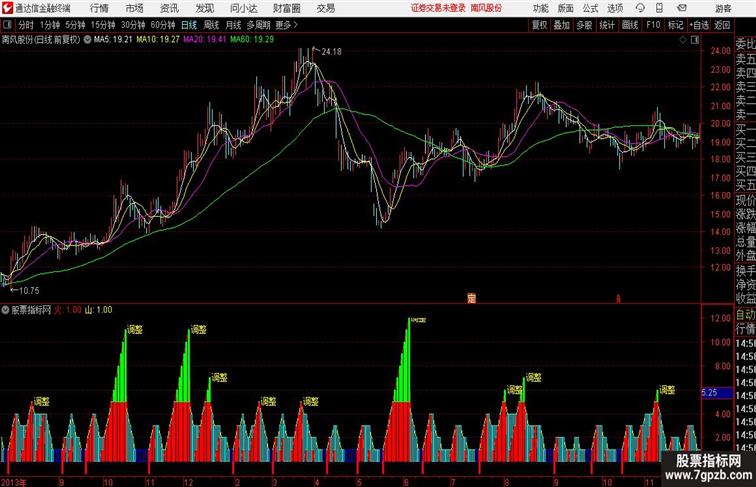Switch to the 周线 weekly tab
This screenshot has width=756, height=487.
pos(211,25)
